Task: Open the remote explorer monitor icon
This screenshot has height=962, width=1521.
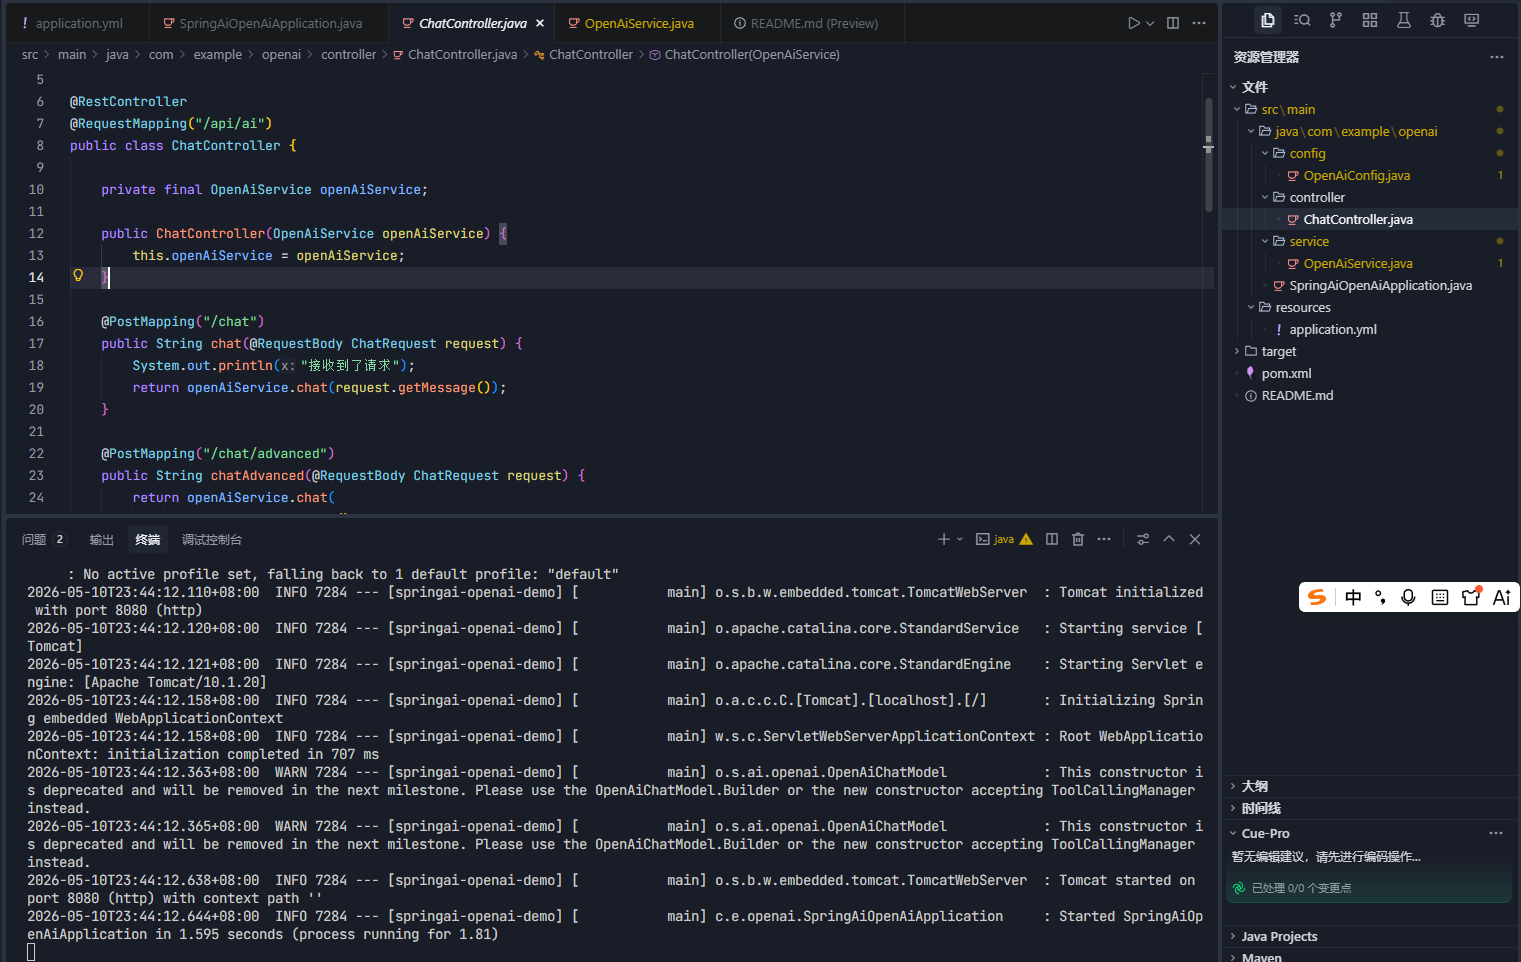Action: pyautogui.click(x=1472, y=20)
